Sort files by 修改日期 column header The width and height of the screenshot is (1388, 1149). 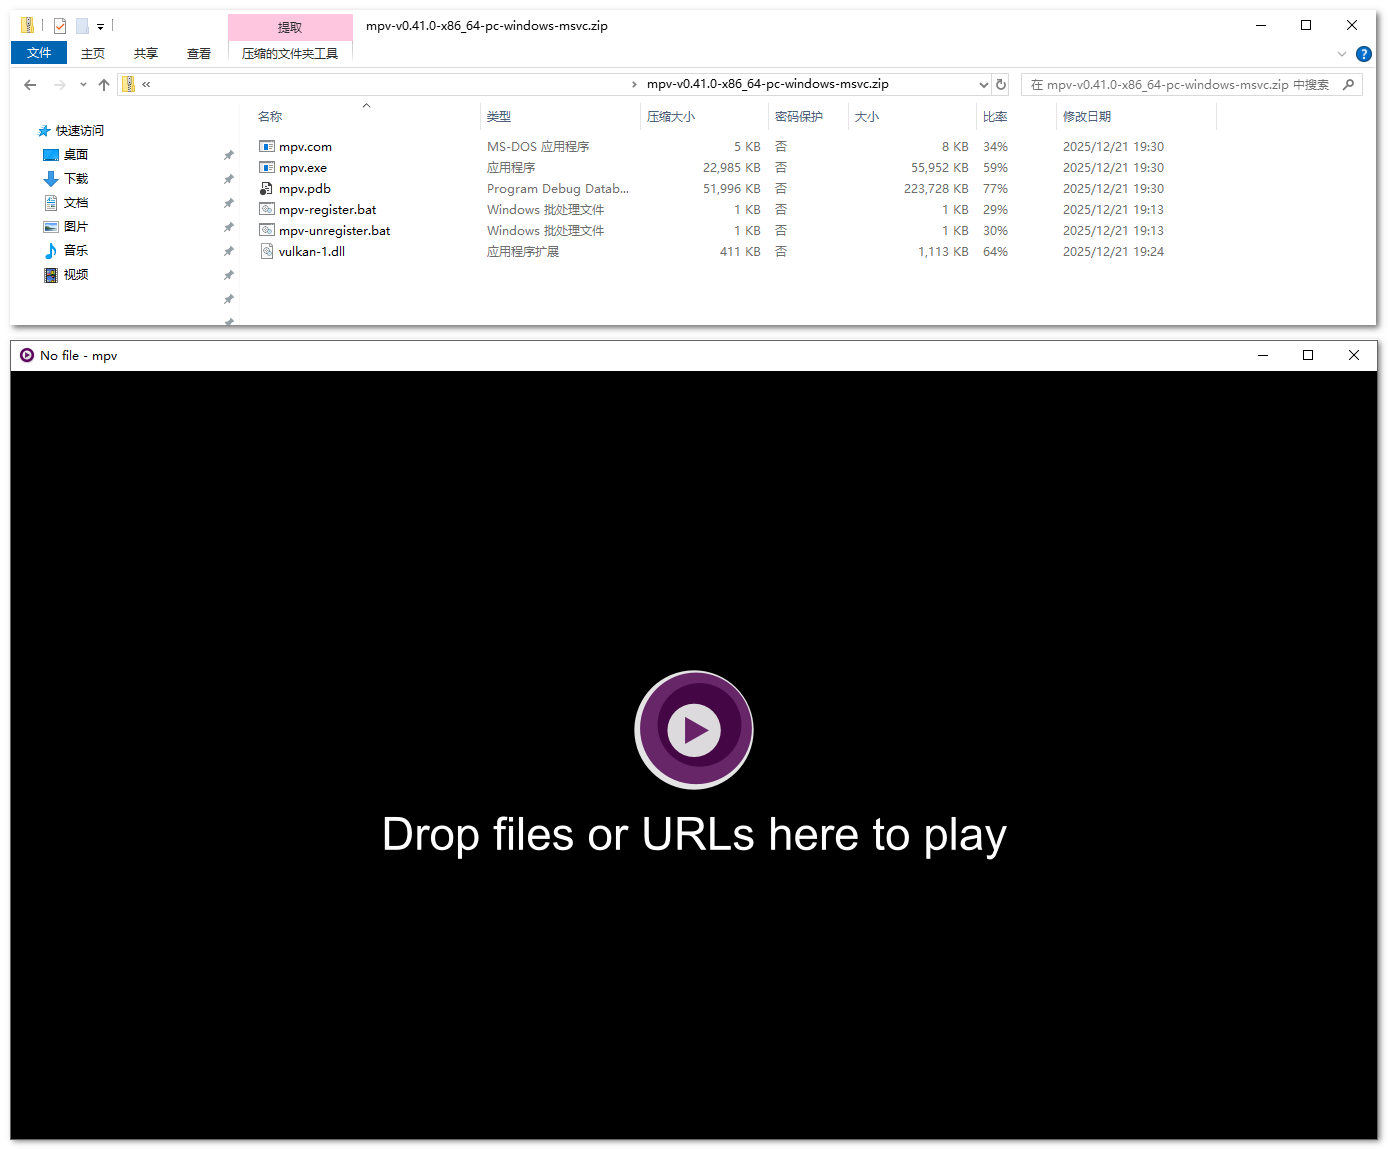1087,117
